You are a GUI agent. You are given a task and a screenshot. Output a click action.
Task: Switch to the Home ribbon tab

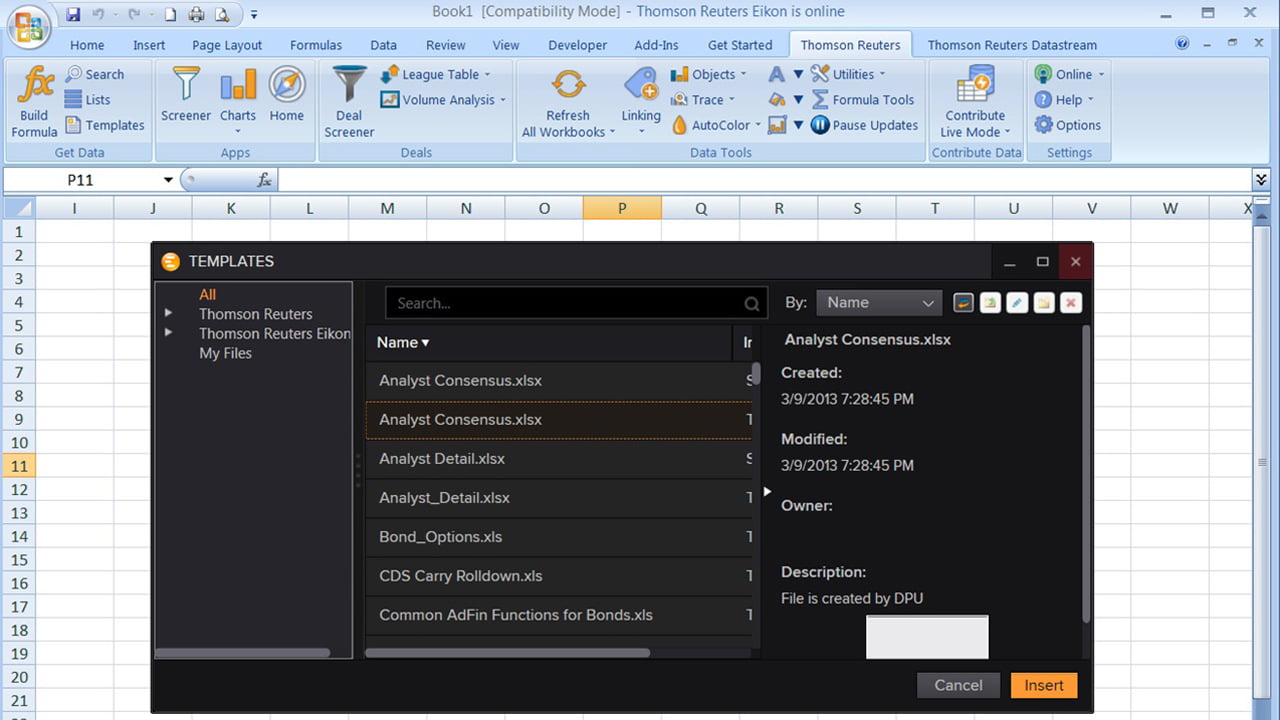point(87,45)
